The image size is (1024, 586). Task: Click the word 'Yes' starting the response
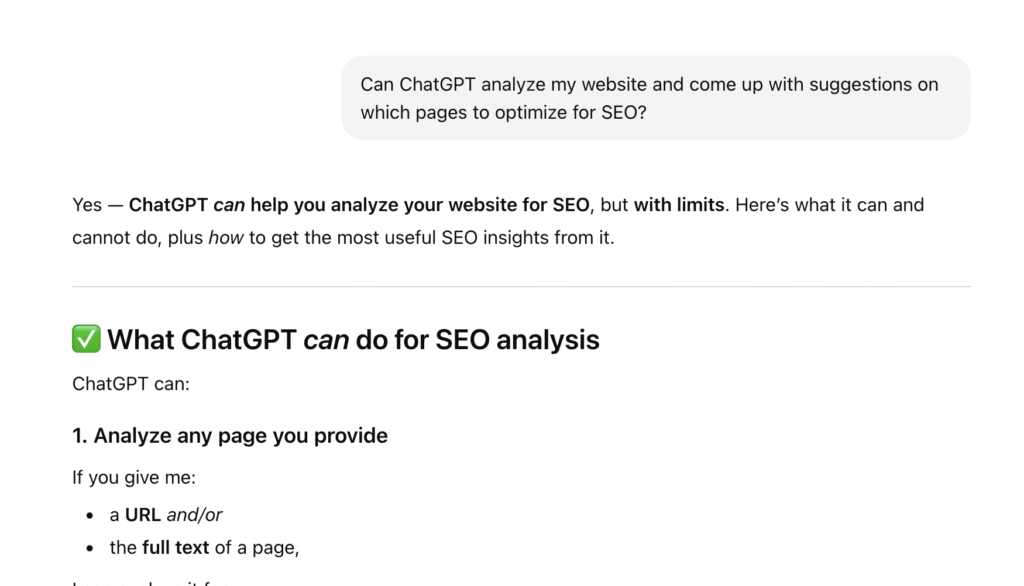point(86,205)
